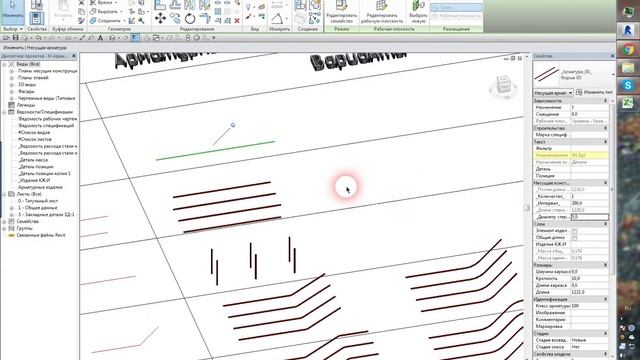This screenshot has height=360, width=640.
Task: Expand the Семейства node
Action: tap(4, 222)
